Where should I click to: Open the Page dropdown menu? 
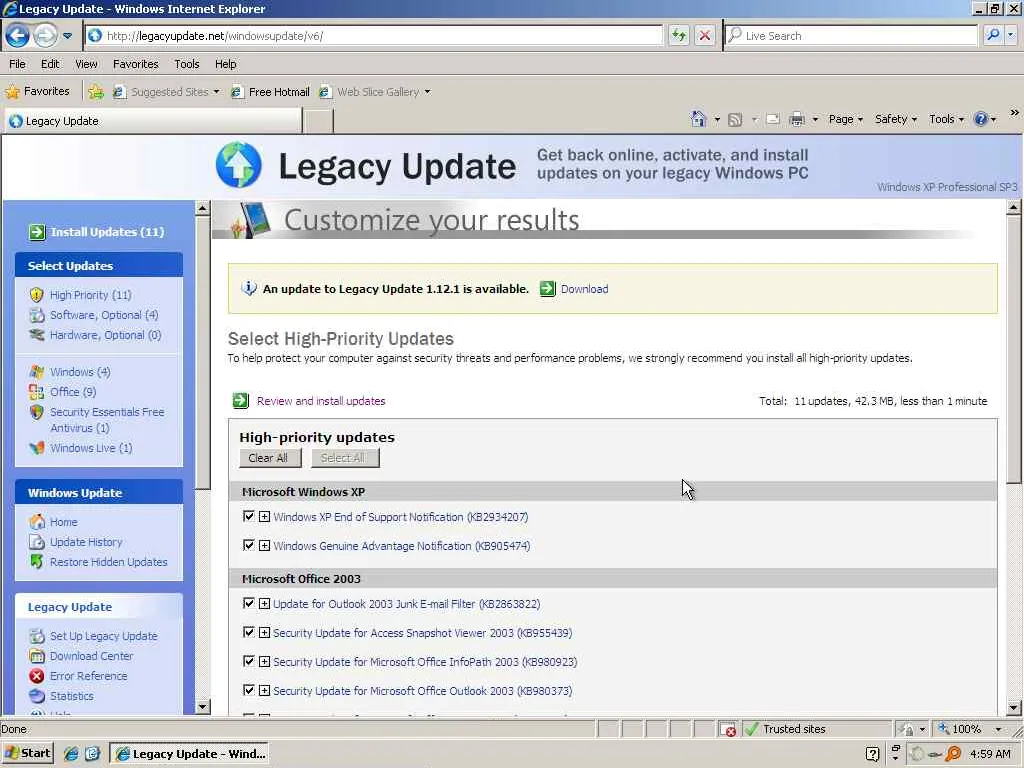(846, 119)
